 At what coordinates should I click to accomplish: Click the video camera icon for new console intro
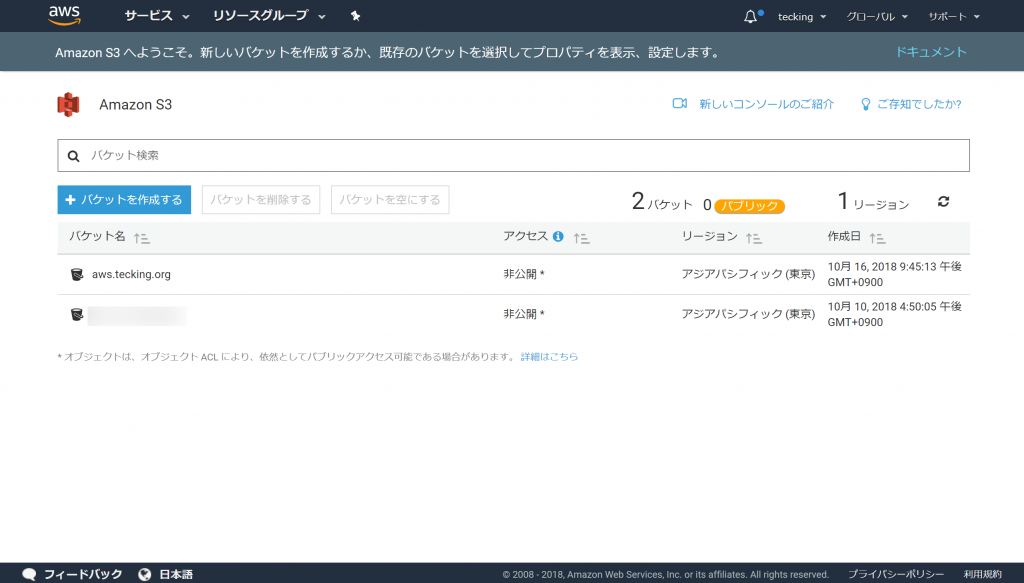pyautogui.click(x=680, y=103)
